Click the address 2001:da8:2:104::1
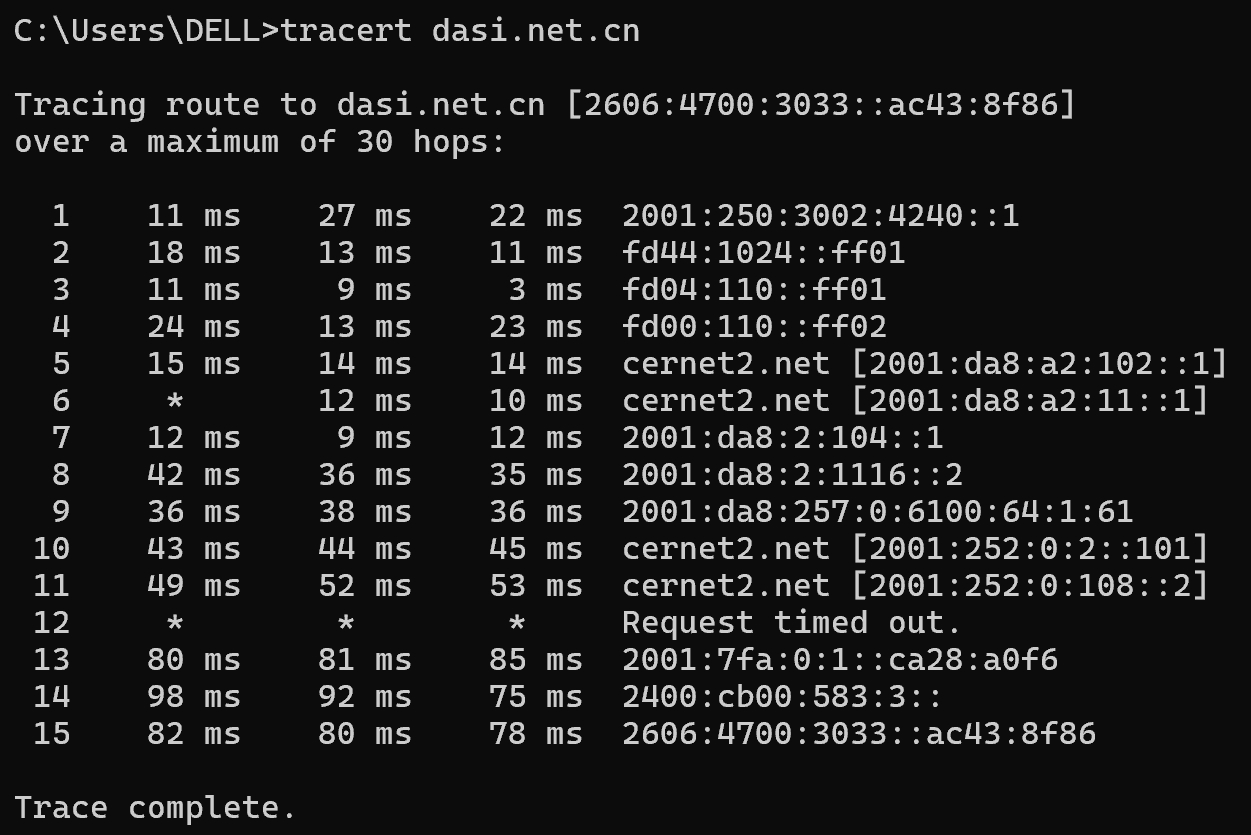The height and width of the screenshot is (835, 1251). [x=782, y=438]
